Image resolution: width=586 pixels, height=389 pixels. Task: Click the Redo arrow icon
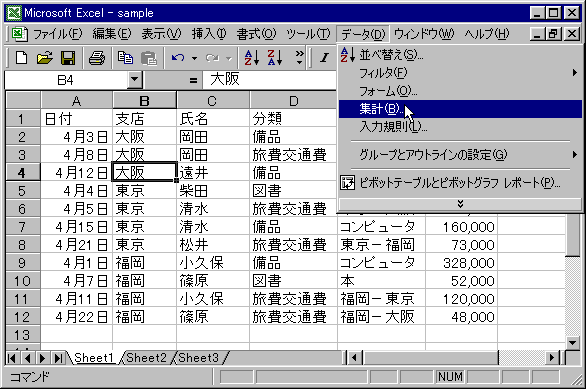[x=212, y=58]
